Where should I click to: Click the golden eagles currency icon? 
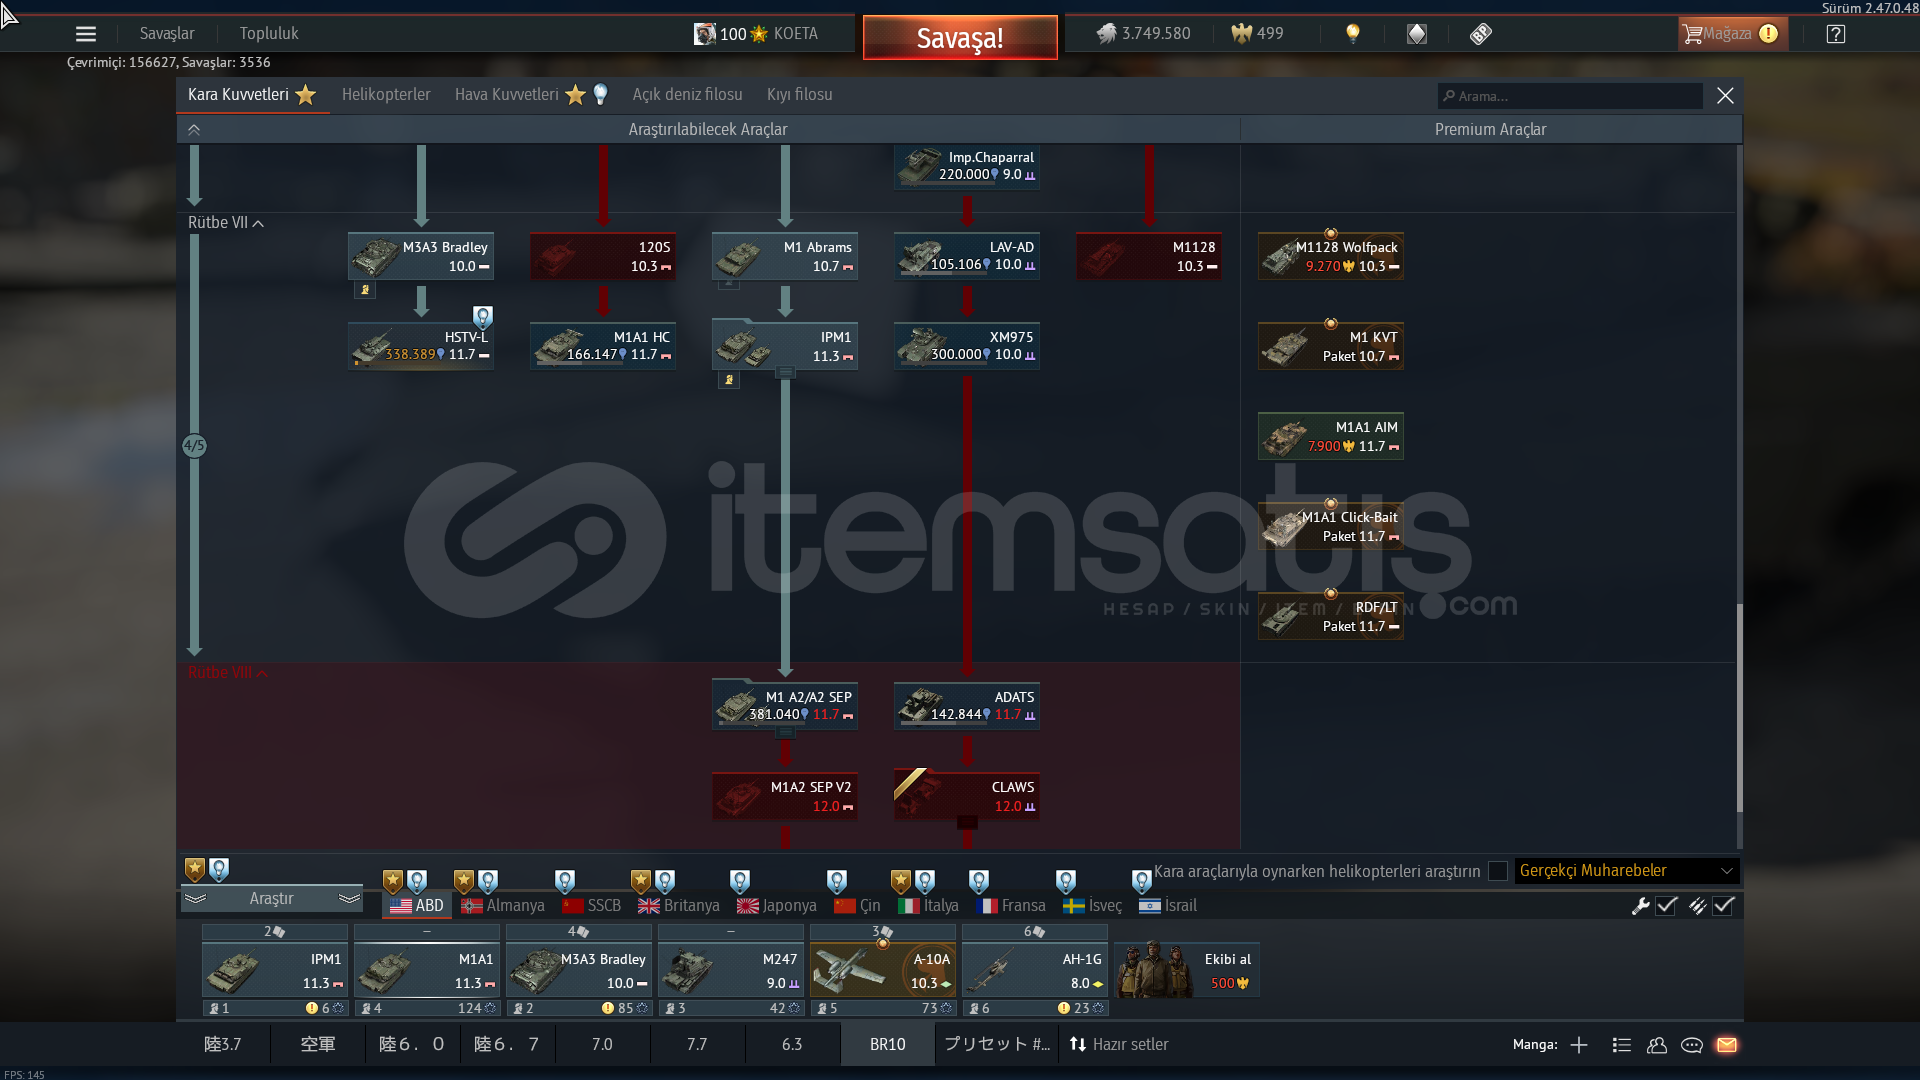1241,34
